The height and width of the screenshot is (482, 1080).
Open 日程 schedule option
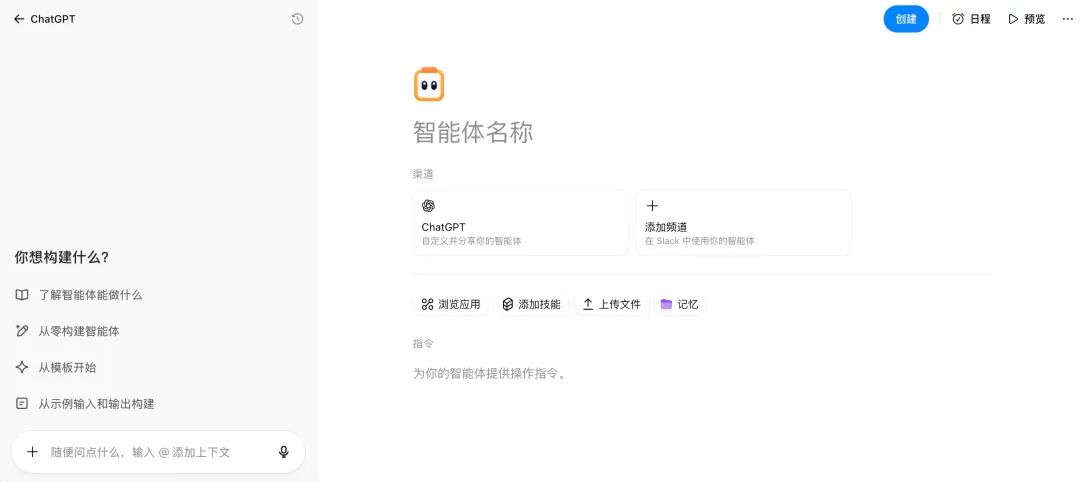971,19
